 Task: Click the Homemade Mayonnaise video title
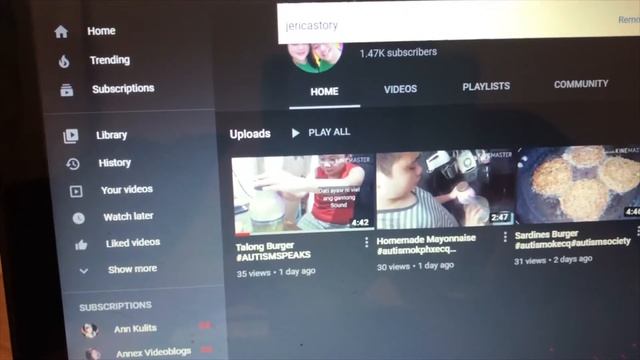click(426, 244)
